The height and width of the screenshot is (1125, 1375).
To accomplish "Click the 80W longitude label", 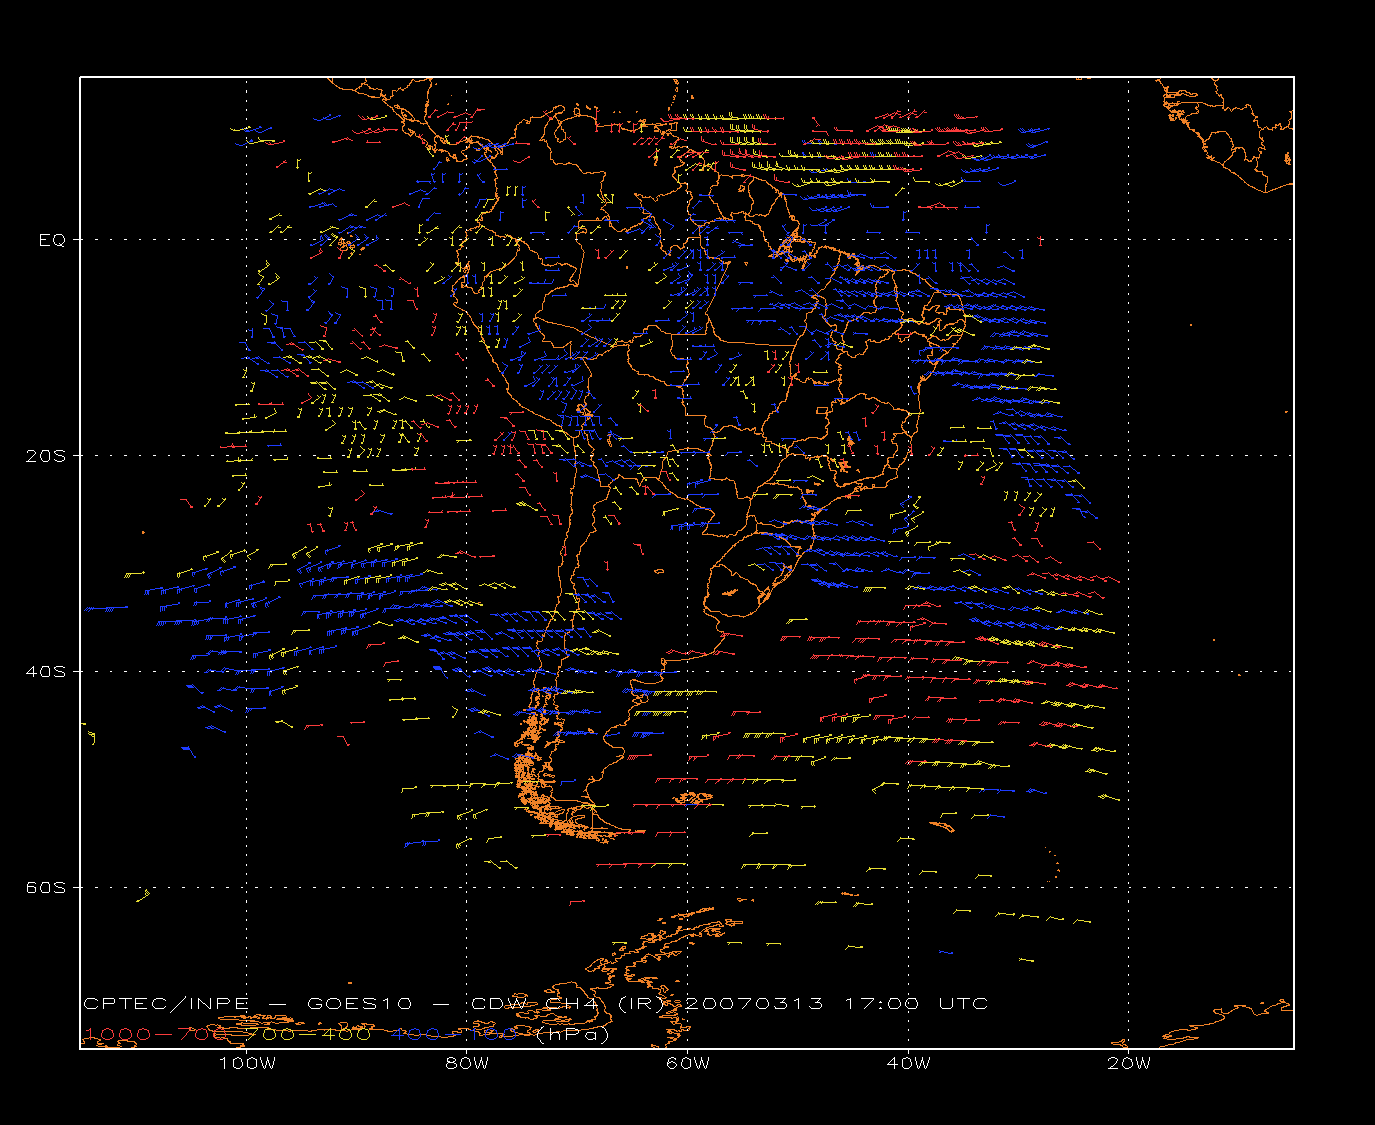I will pyautogui.click(x=468, y=1064).
